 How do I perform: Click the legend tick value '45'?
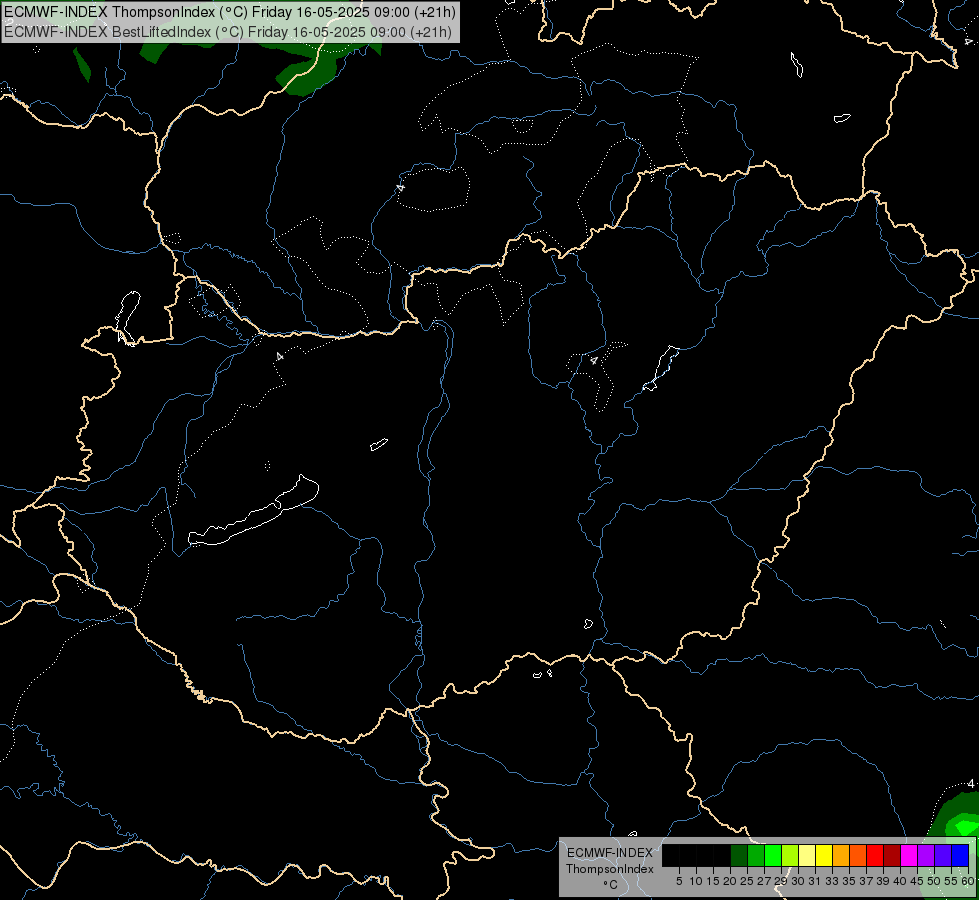tap(917, 881)
